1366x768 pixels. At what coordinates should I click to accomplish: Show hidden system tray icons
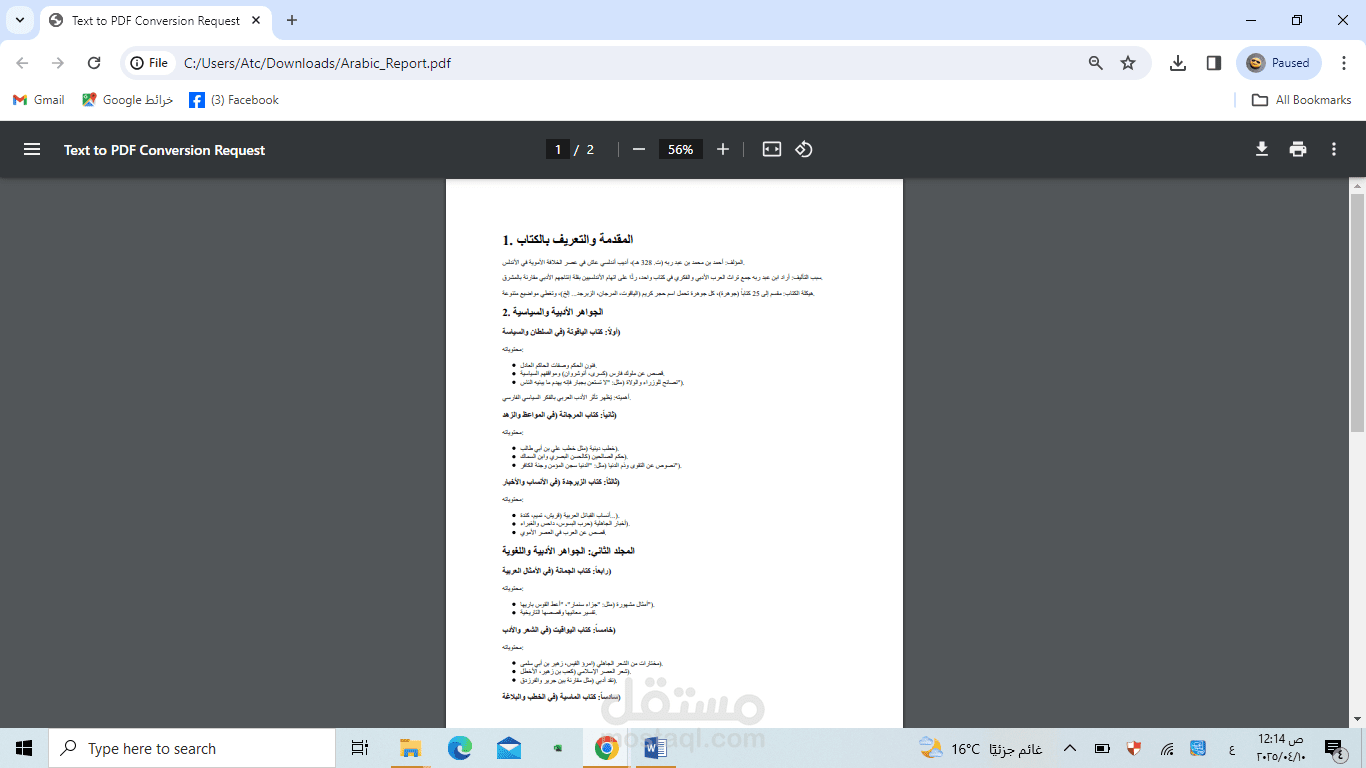(x=1070, y=748)
